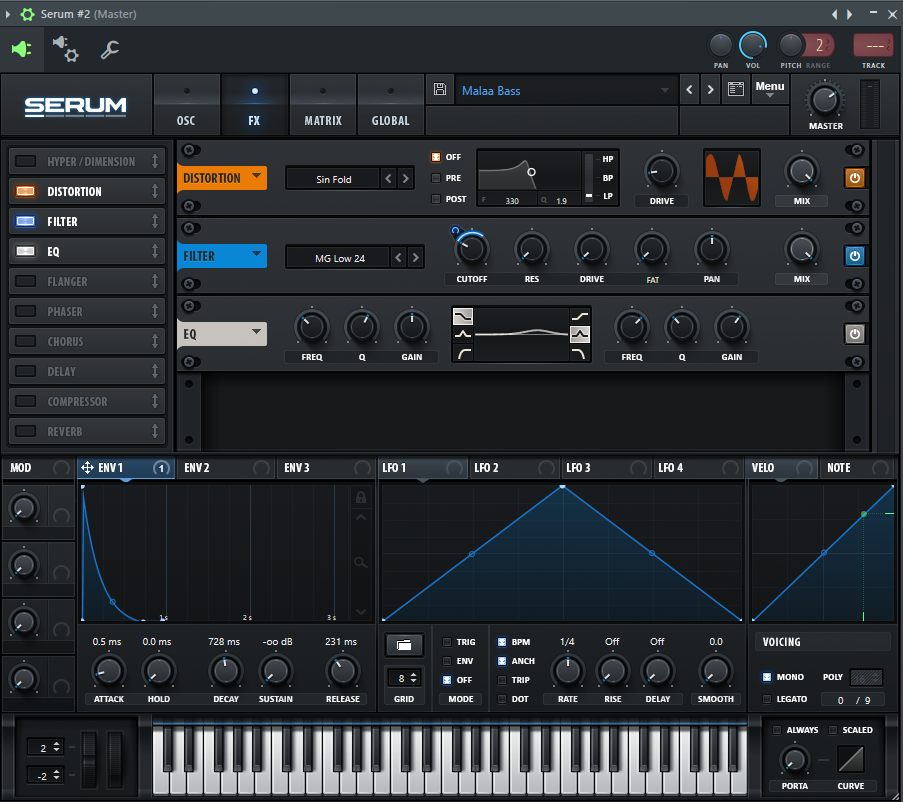The width and height of the screenshot is (903, 802).
Task: Open the EQ module dropdown arrow
Action: pyautogui.click(x=256, y=332)
